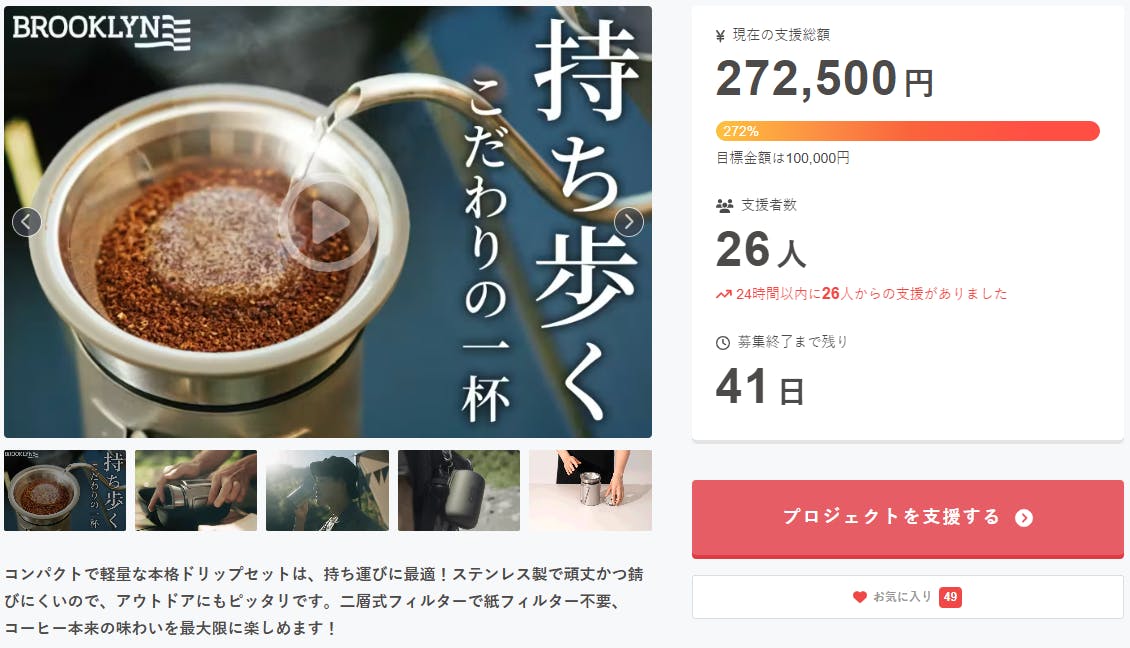Click the heart icon in favorites button
The width and height of the screenshot is (1130, 648).
[859, 597]
